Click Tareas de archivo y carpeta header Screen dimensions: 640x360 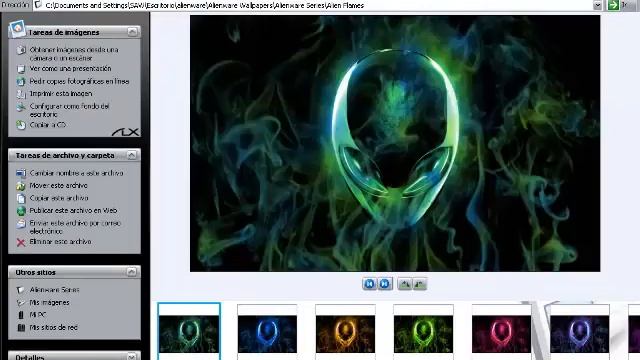pos(65,155)
